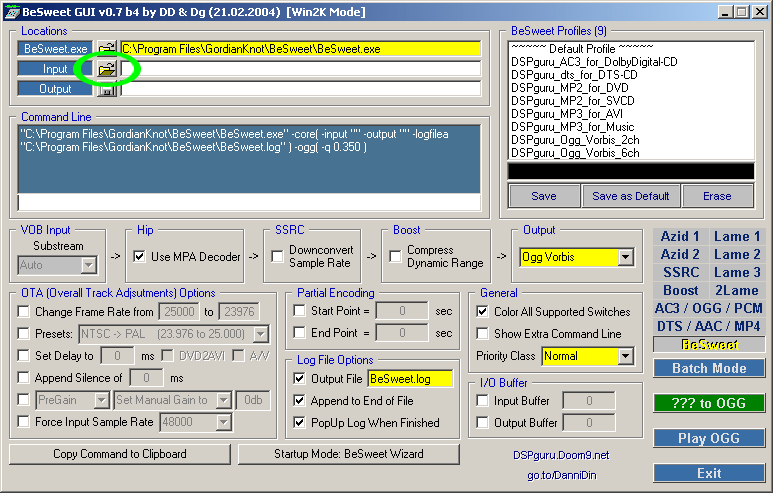Toggle partial encoding Start Point checkbox
The height and width of the screenshot is (493, 773).
[299, 311]
